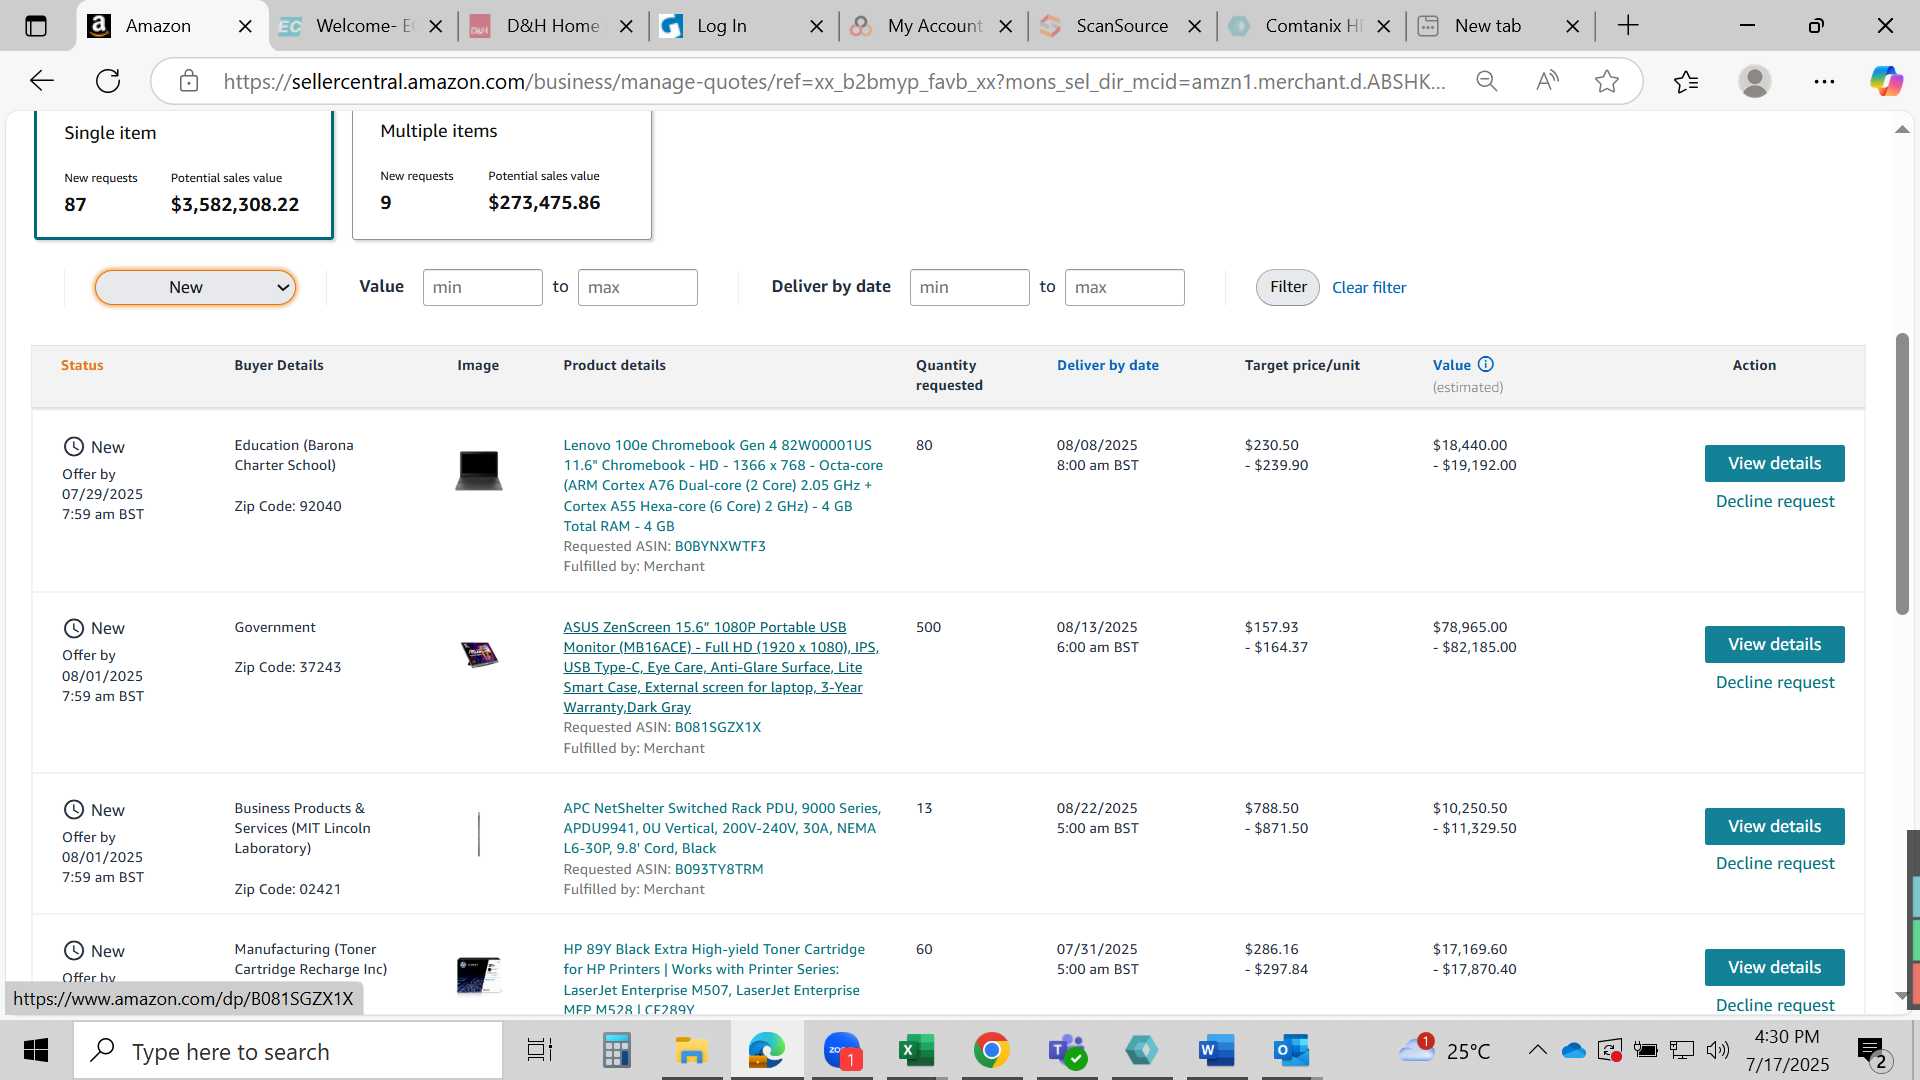Click the page vertical scrollbar thumb

coord(1902,474)
